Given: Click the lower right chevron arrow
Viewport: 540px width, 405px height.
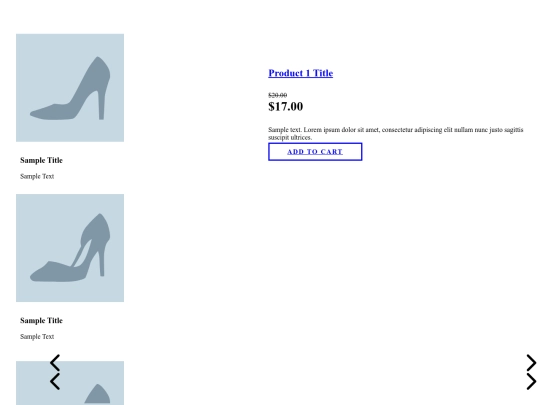Looking at the screenshot, I should pos(531,381).
